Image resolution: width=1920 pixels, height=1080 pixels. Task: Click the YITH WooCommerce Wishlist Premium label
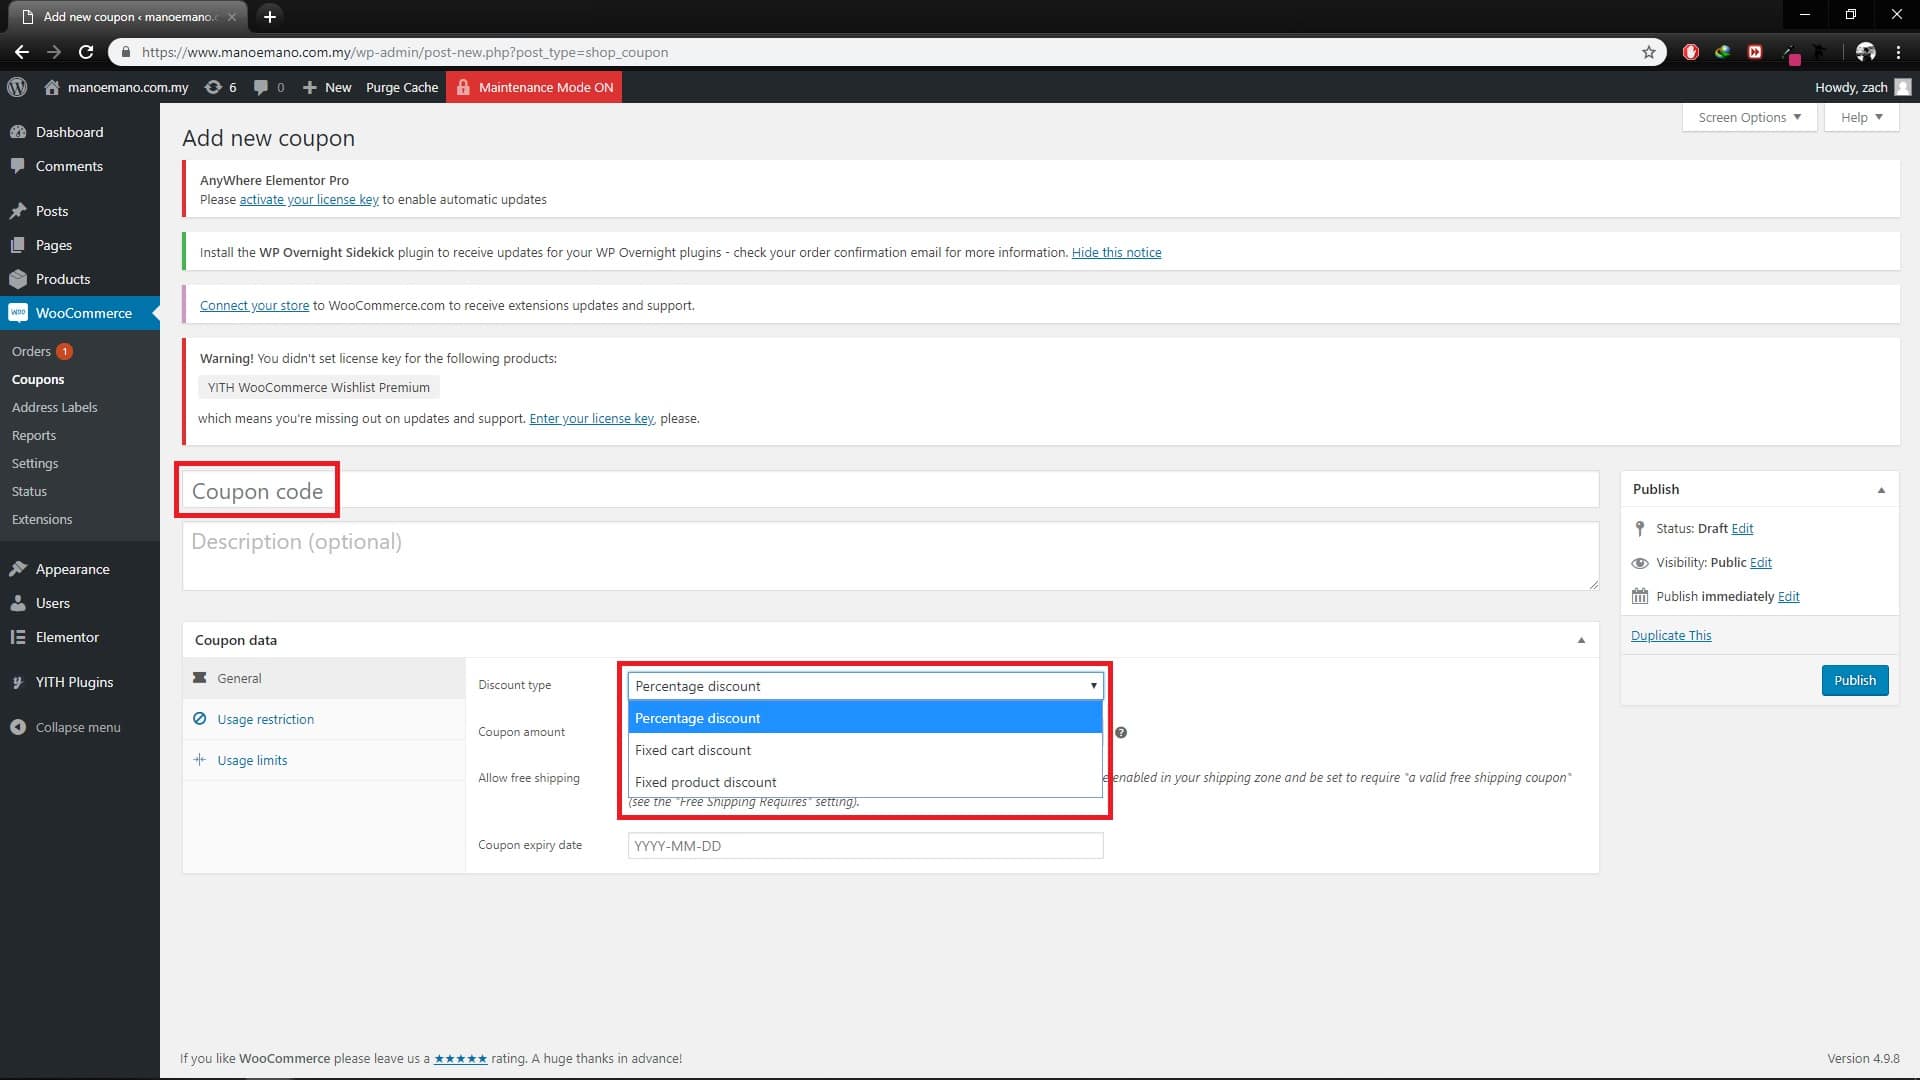tap(319, 387)
